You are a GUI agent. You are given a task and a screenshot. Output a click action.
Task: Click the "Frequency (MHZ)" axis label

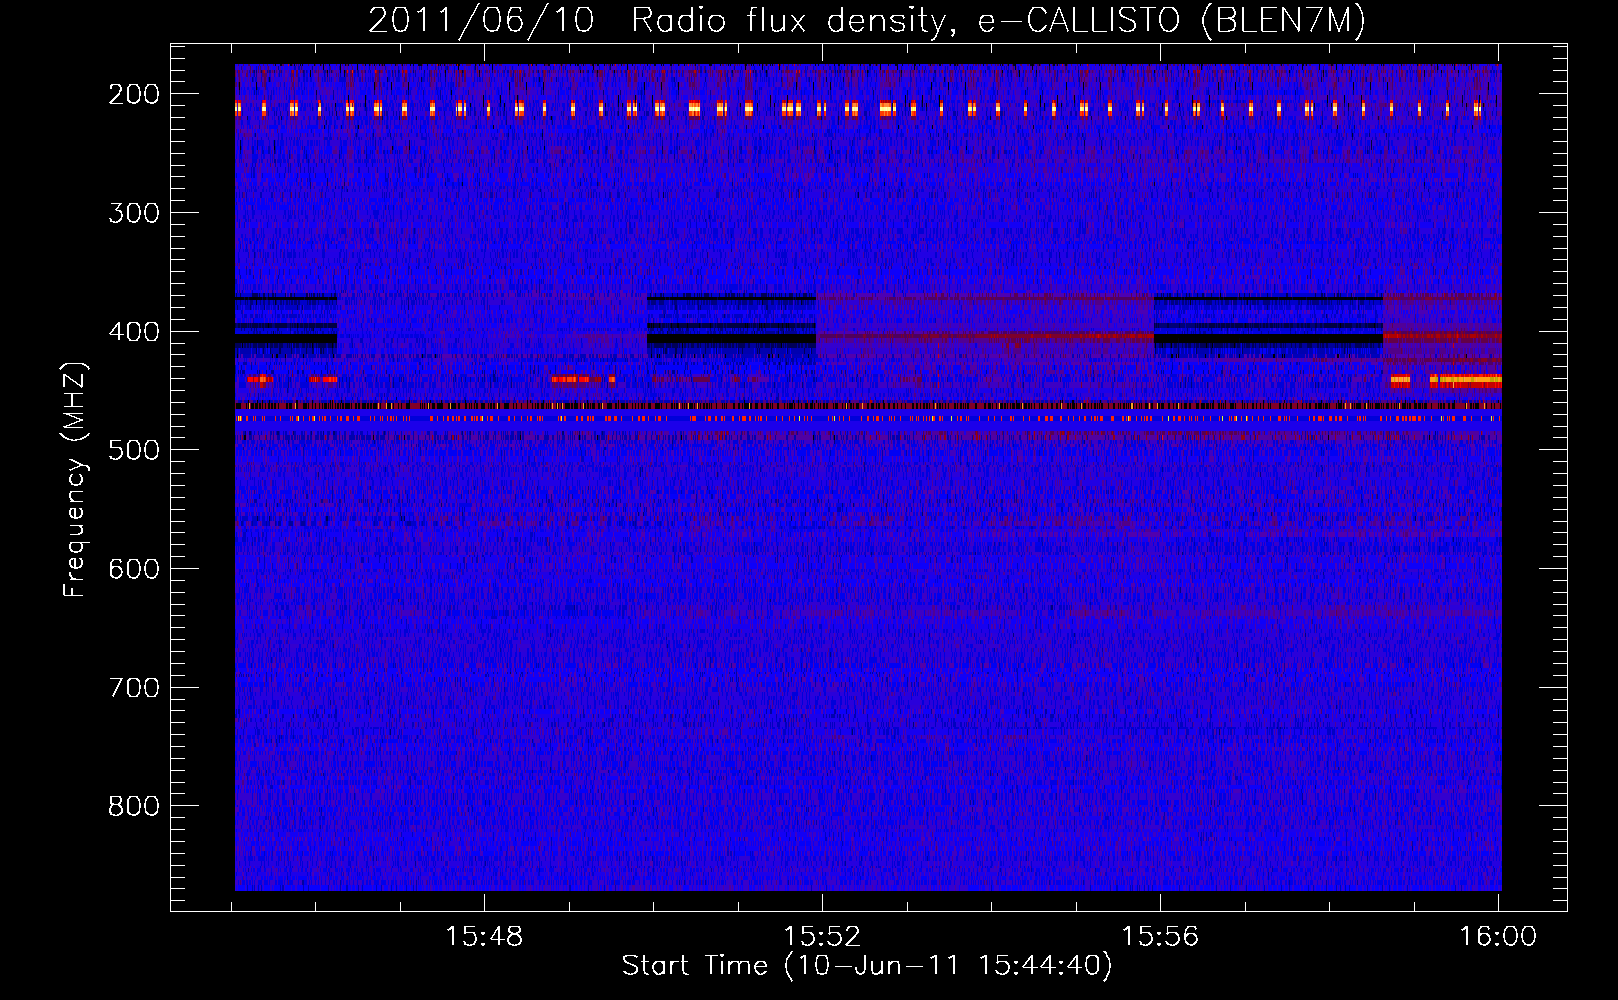point(75,479)
